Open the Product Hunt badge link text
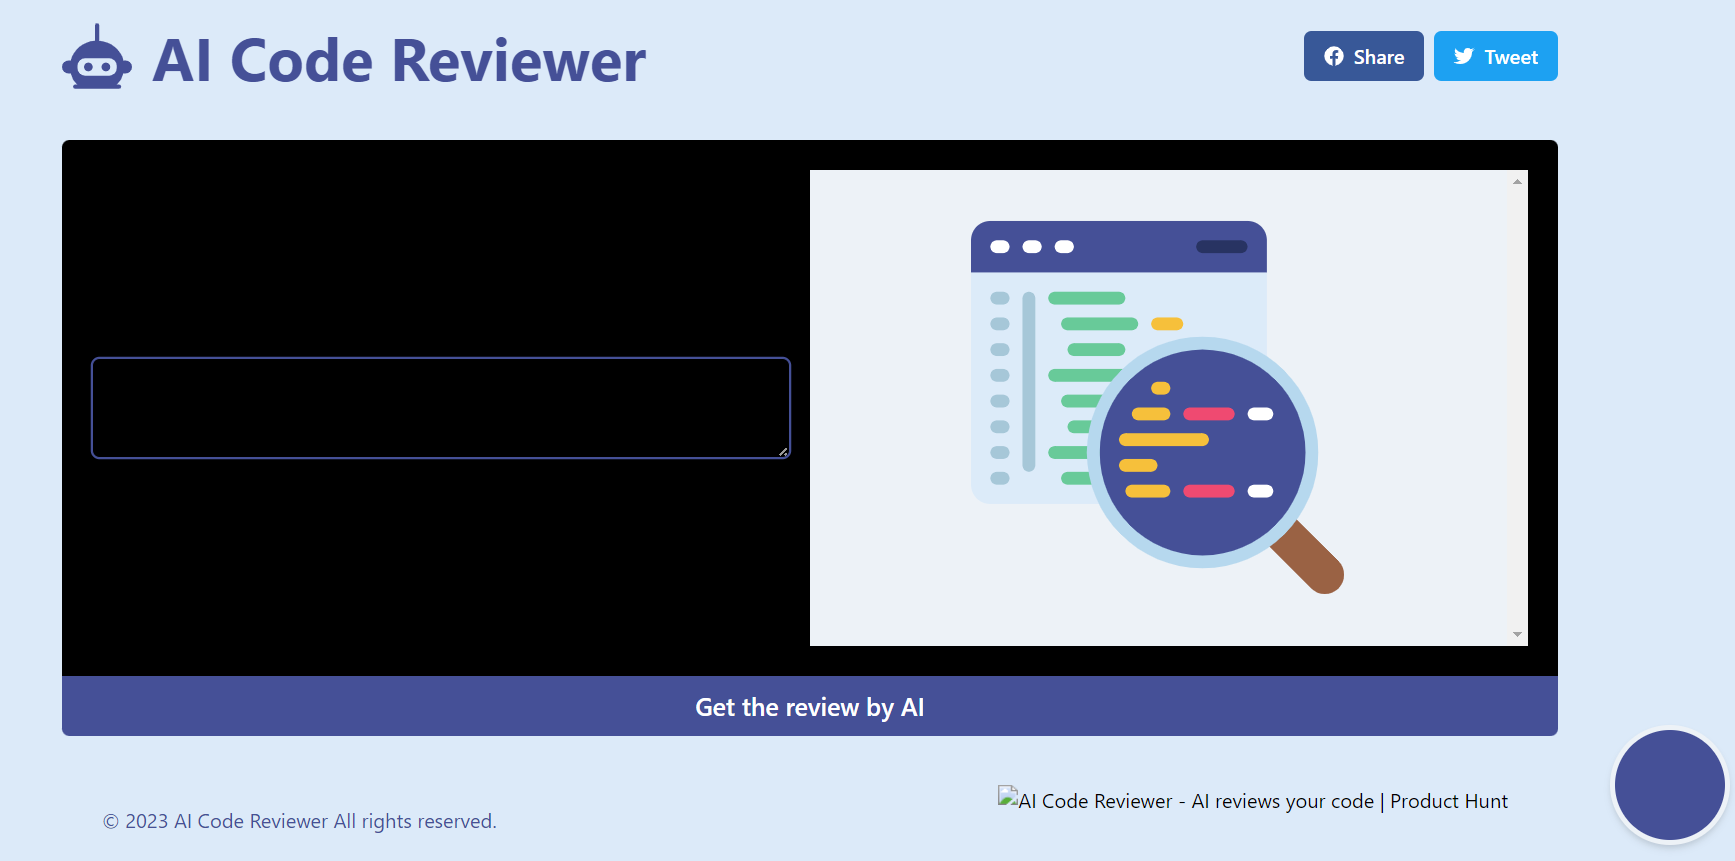The image size is (1735, 861). pos(1262,801)
